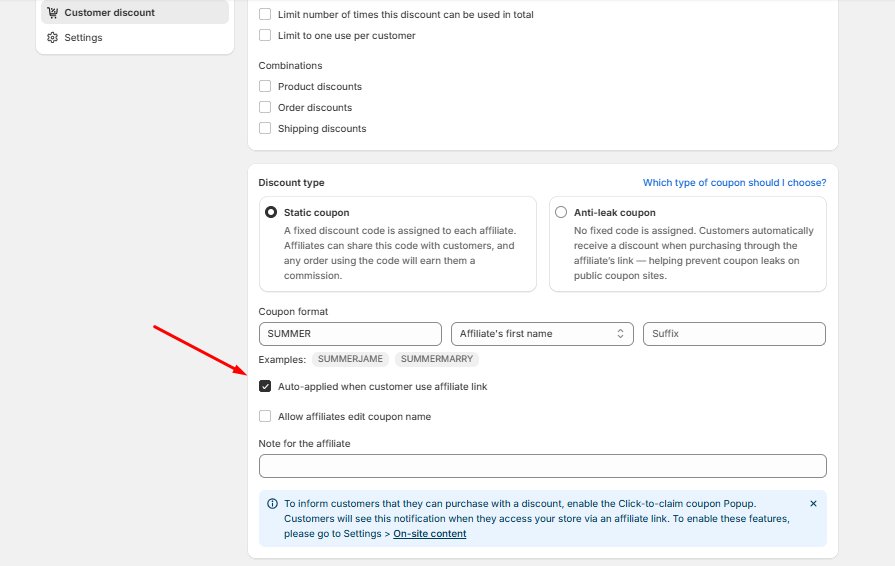Click into the coupon Suffix field

734,334
